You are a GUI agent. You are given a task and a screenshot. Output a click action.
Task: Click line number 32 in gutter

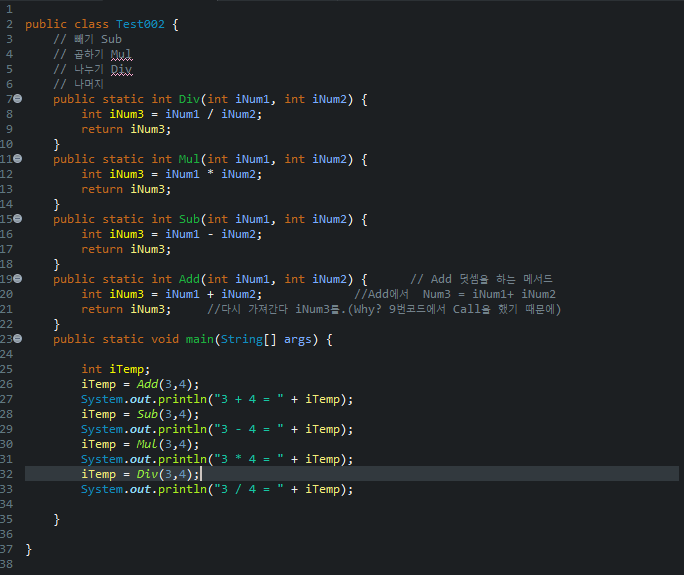point(7,474)
